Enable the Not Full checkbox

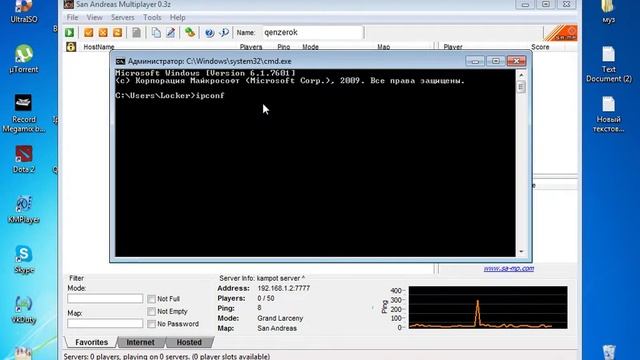(x=151, y=299)
